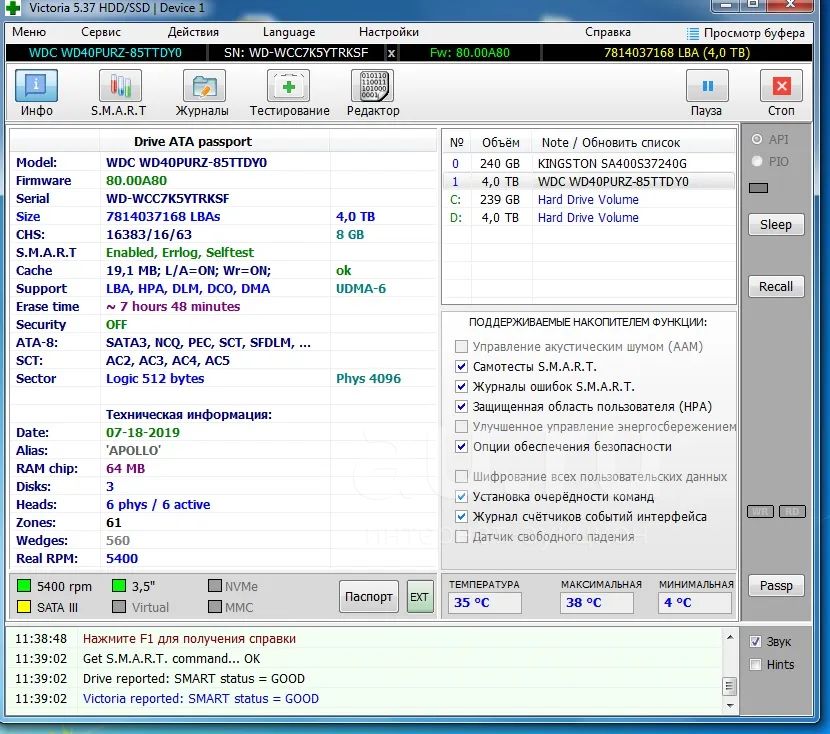The width and height of the screenshot is (830, 734).
Task: Click the green 3,5" indicator
Action: [x=119, y=586]
